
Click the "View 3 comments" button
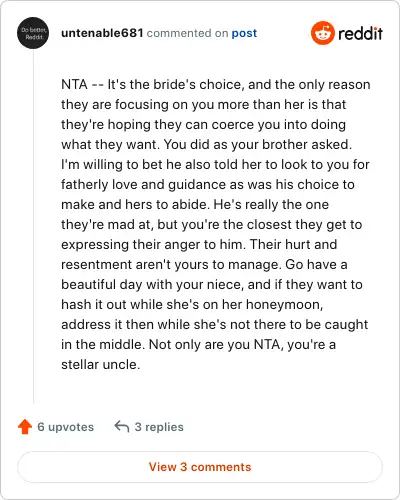200,467
